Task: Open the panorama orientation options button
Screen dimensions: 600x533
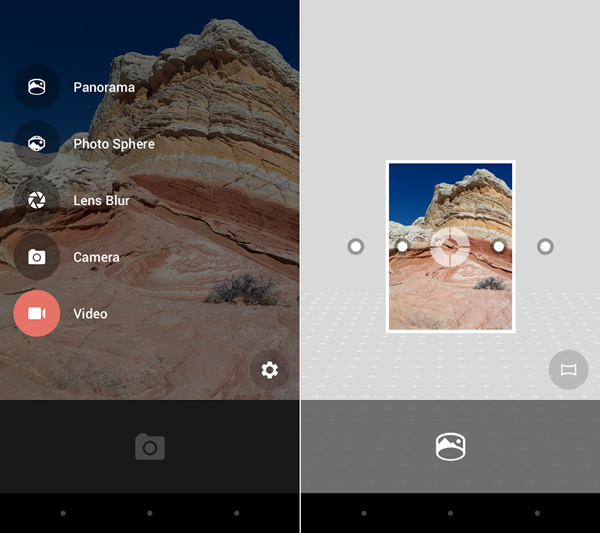Action: click(x=569, y=370)
